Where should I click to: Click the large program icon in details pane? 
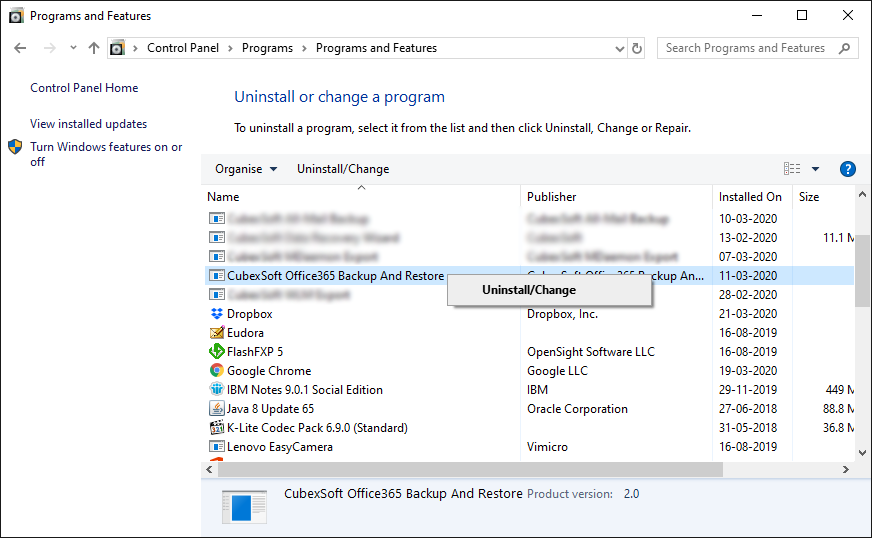point(244,507)
